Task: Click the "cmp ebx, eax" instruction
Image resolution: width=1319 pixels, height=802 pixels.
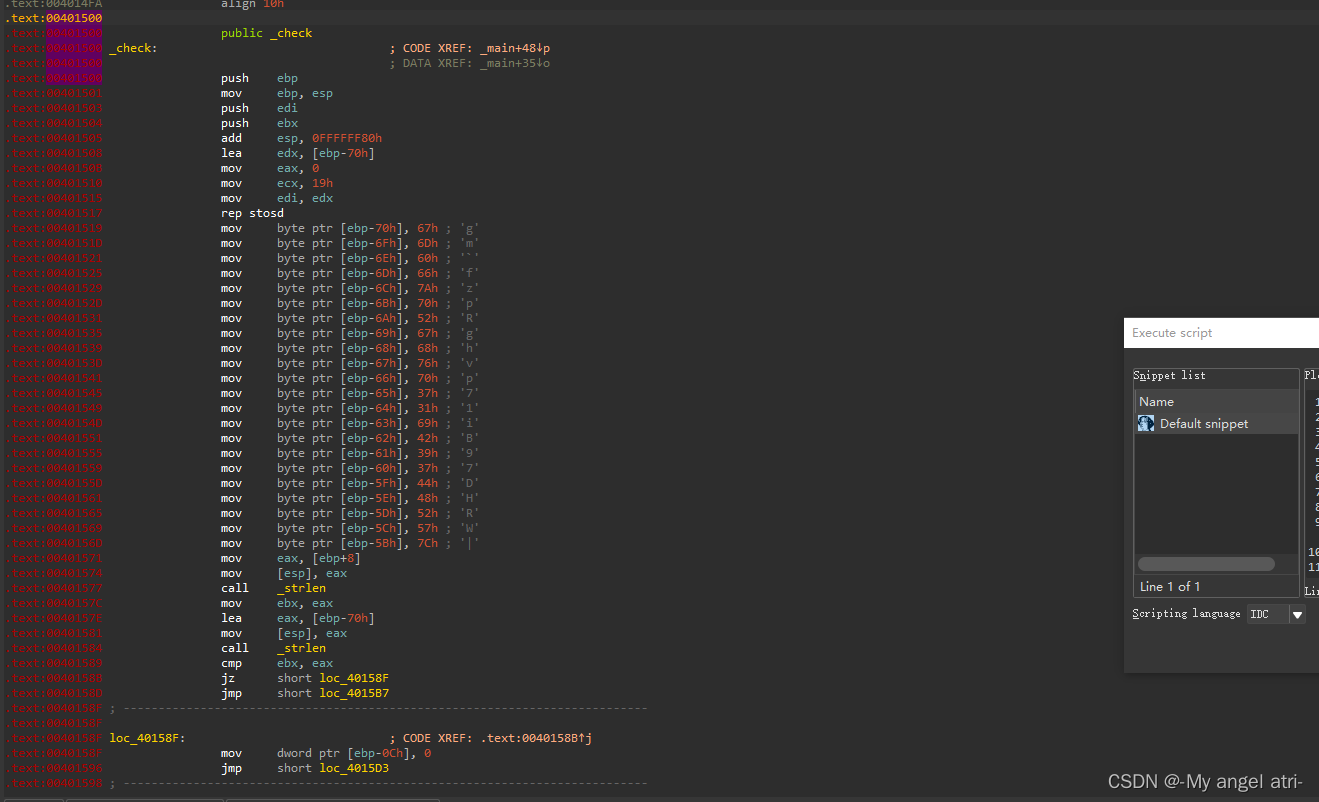Action: click(x=277, y=663)
